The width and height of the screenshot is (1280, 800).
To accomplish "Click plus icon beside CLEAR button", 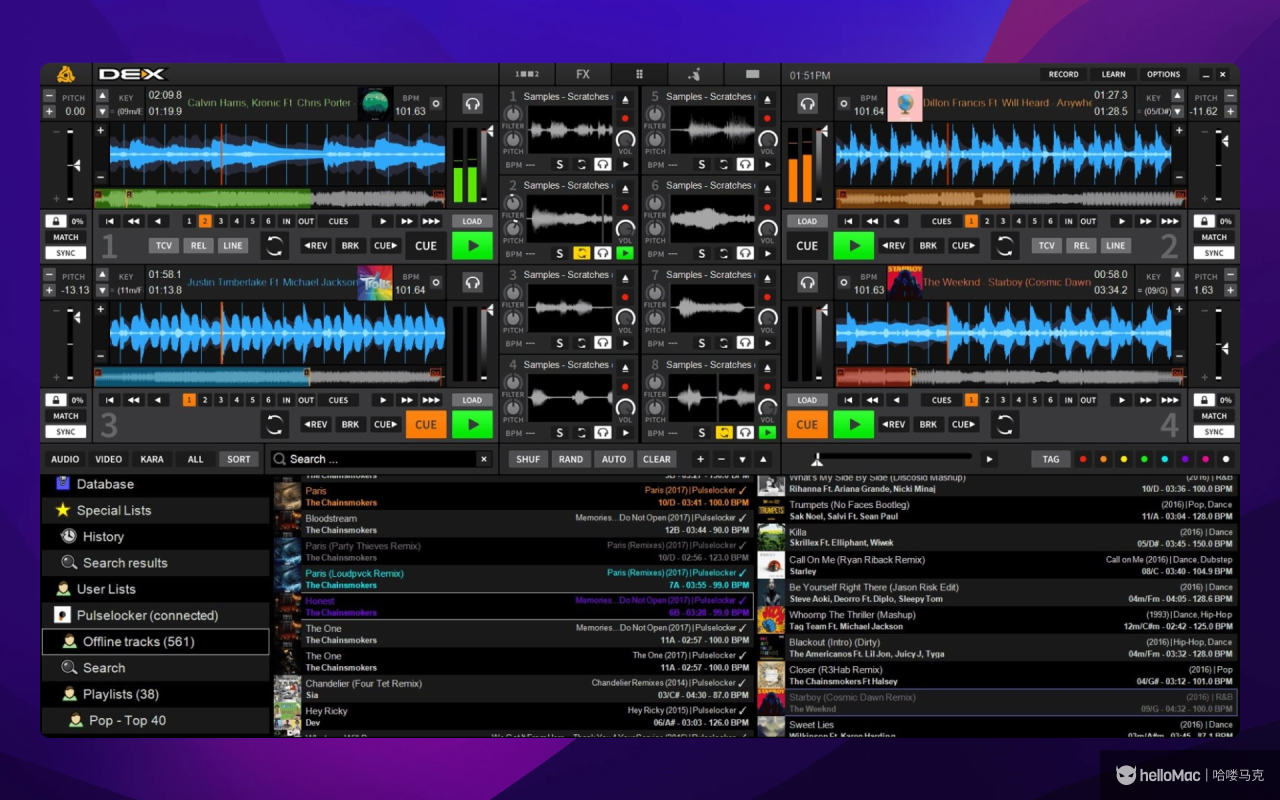I will pos(700,459).
